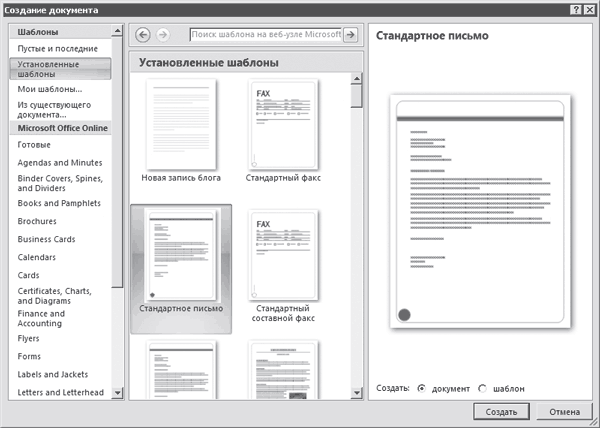Select the Стандартный факс template thumbnail
The width and height of the screenshot is (600, 428).
[x=283, y=124]
